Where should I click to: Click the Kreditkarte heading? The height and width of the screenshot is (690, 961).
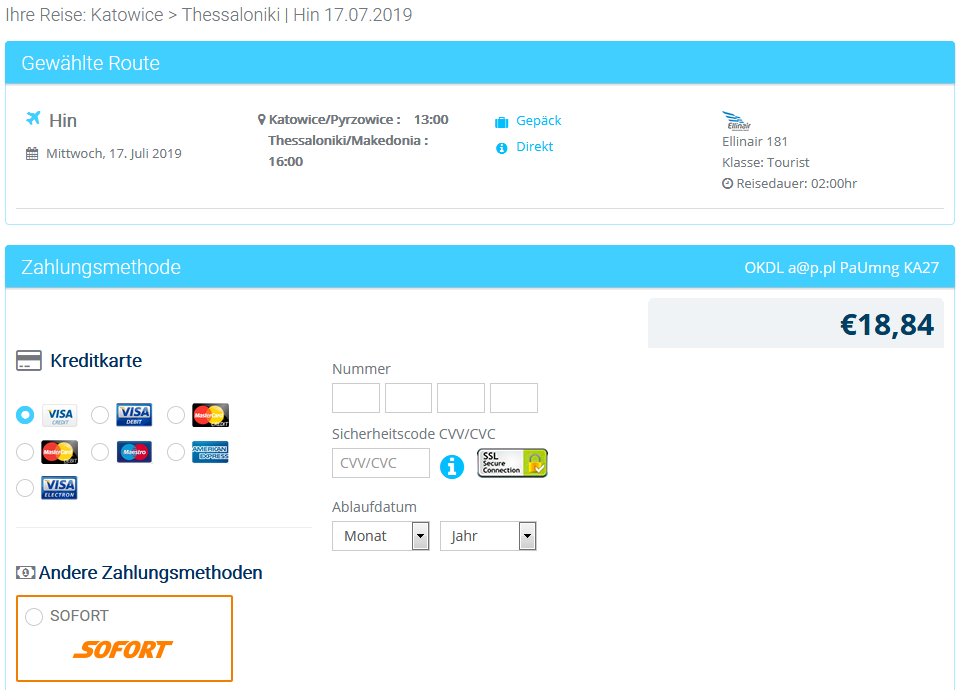[96, 360]
